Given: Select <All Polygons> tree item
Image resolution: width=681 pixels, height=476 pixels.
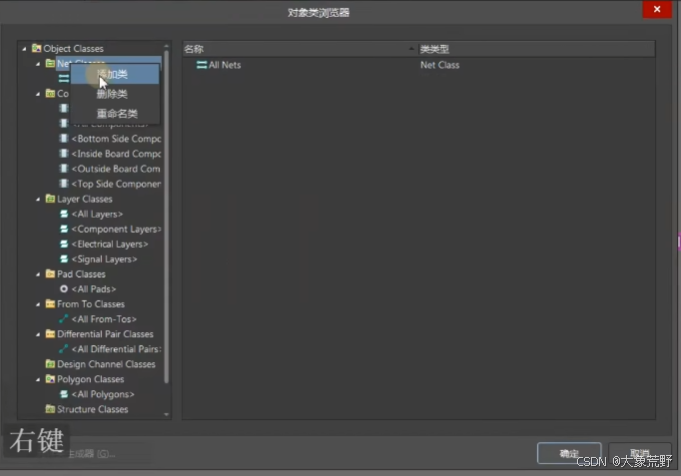Looking at the screenshot, I should [103, 394].
